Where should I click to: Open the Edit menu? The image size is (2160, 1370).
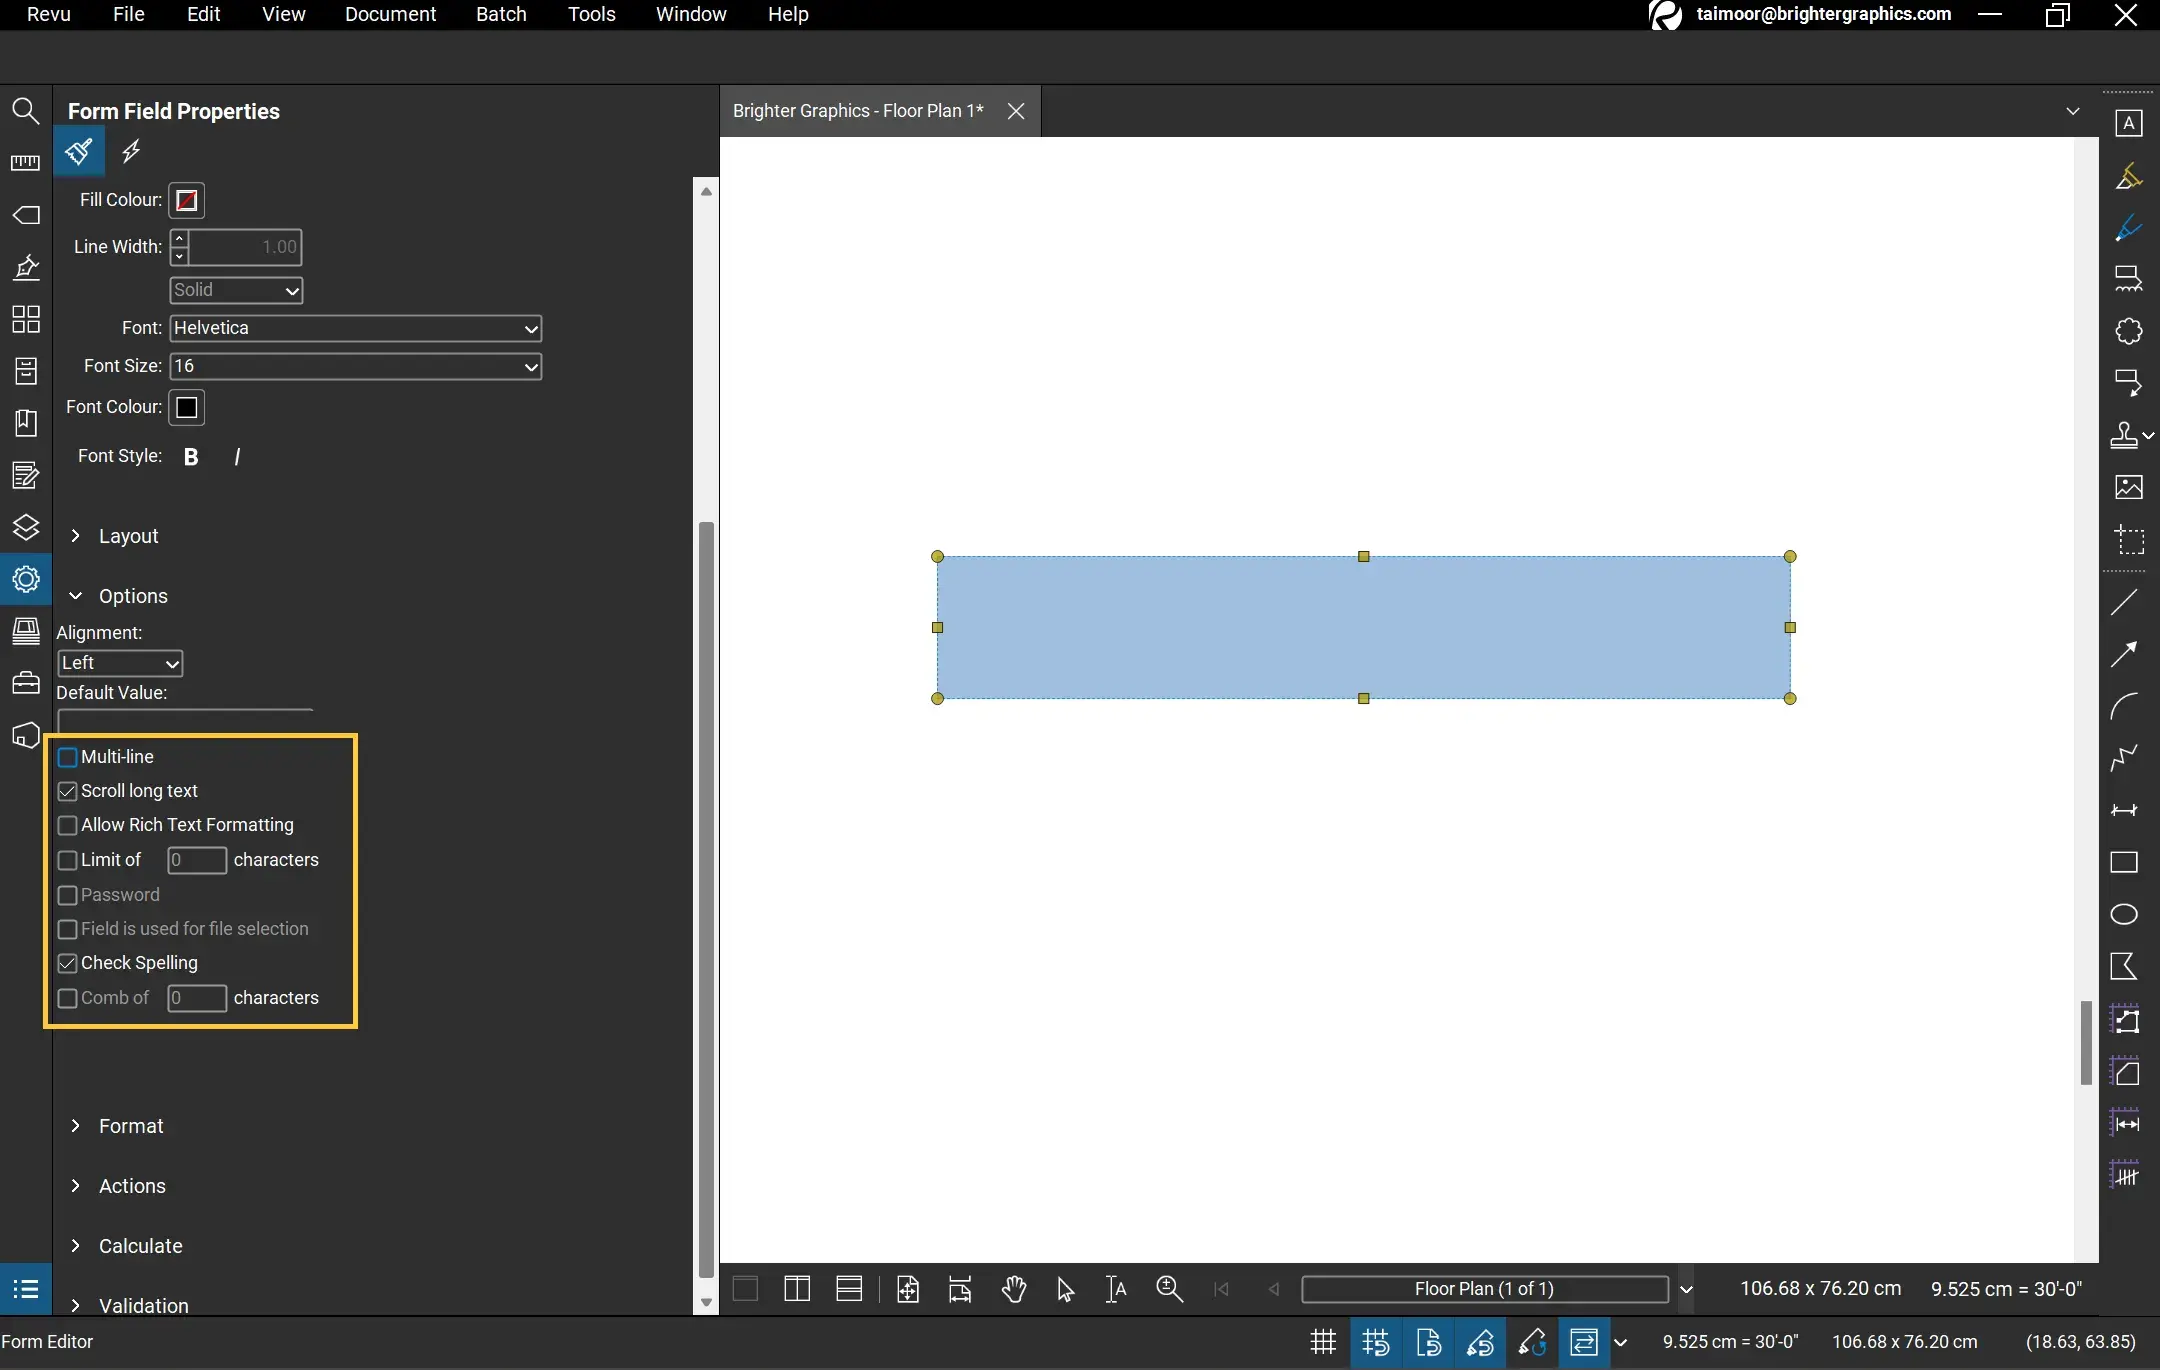(x=203, y=14)
